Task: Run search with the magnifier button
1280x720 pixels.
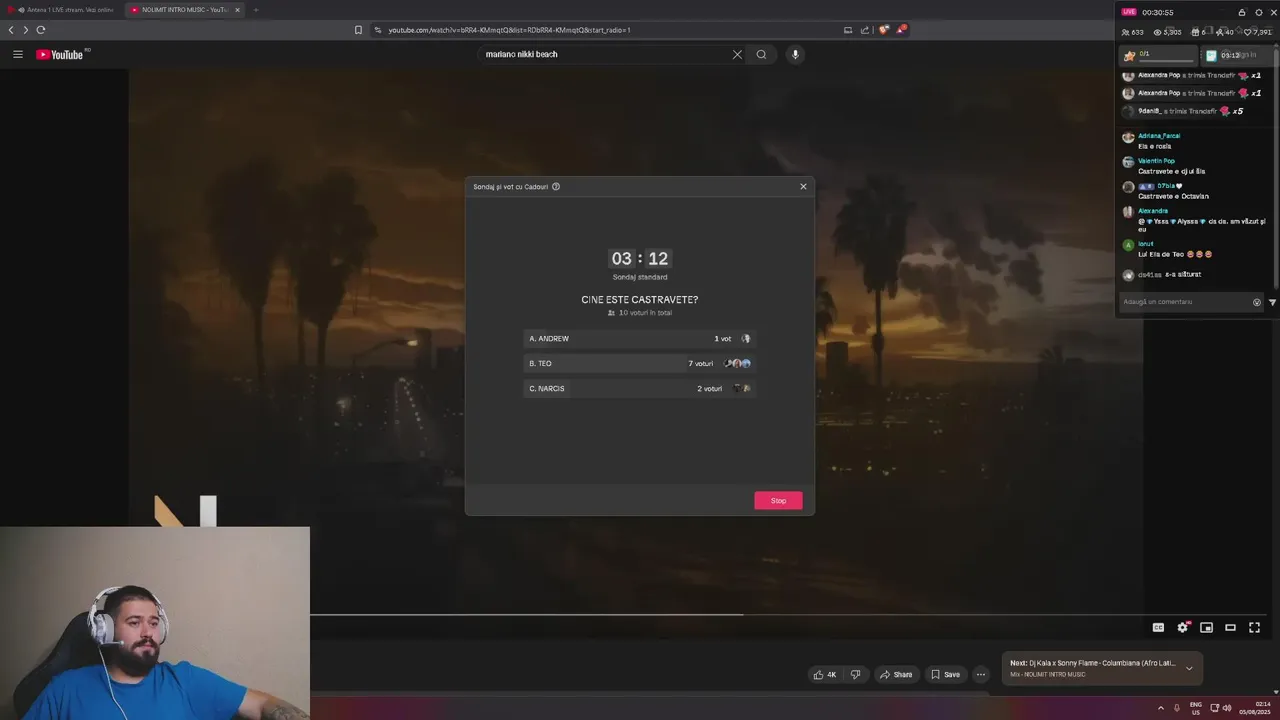Action: click(761, 54)
